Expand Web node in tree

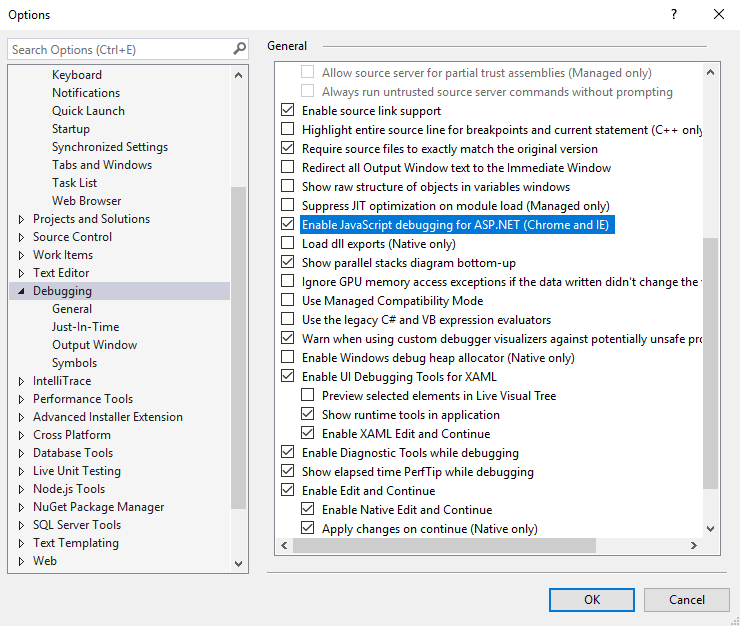[x=21, y=561]
